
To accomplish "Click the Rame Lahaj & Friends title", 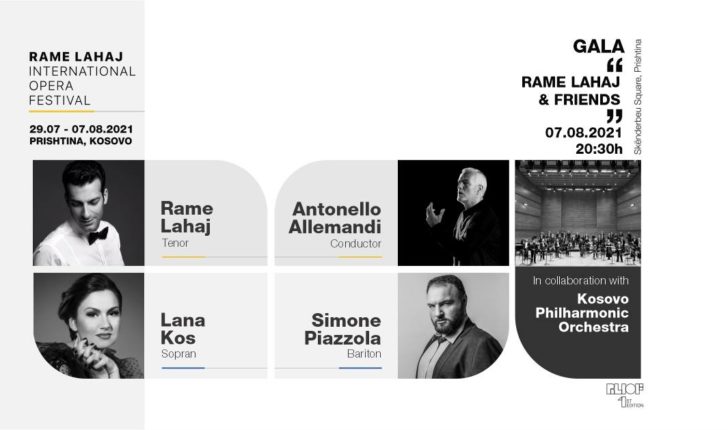I will [x=571, y=91].
